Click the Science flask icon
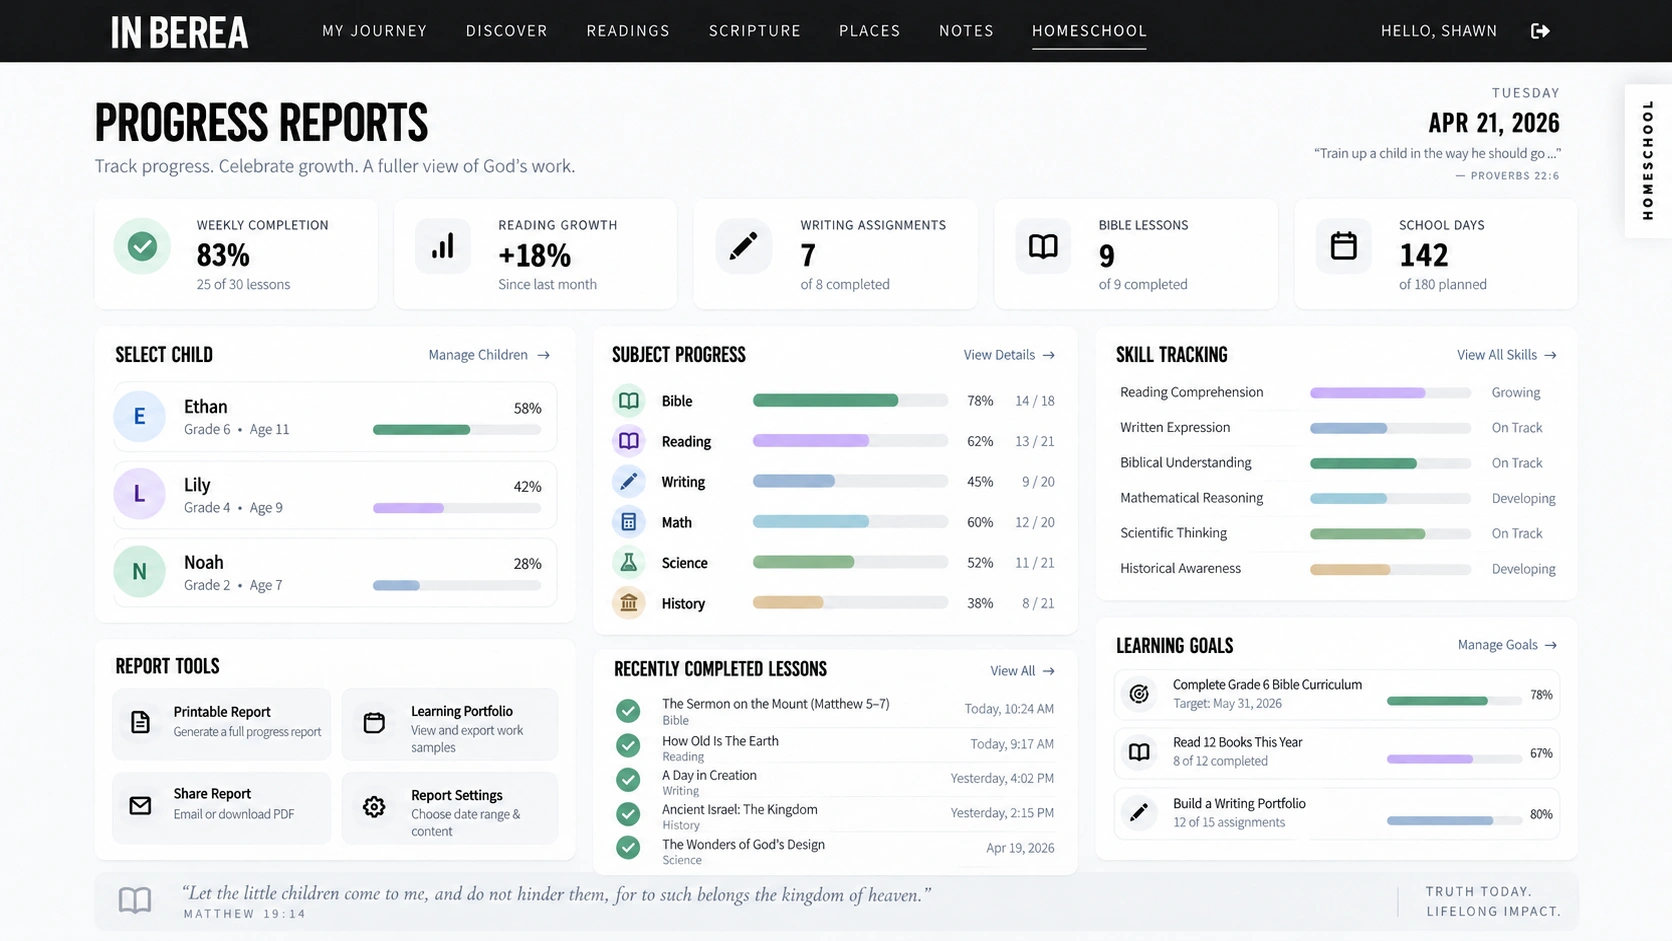 [x=628, y=563]
